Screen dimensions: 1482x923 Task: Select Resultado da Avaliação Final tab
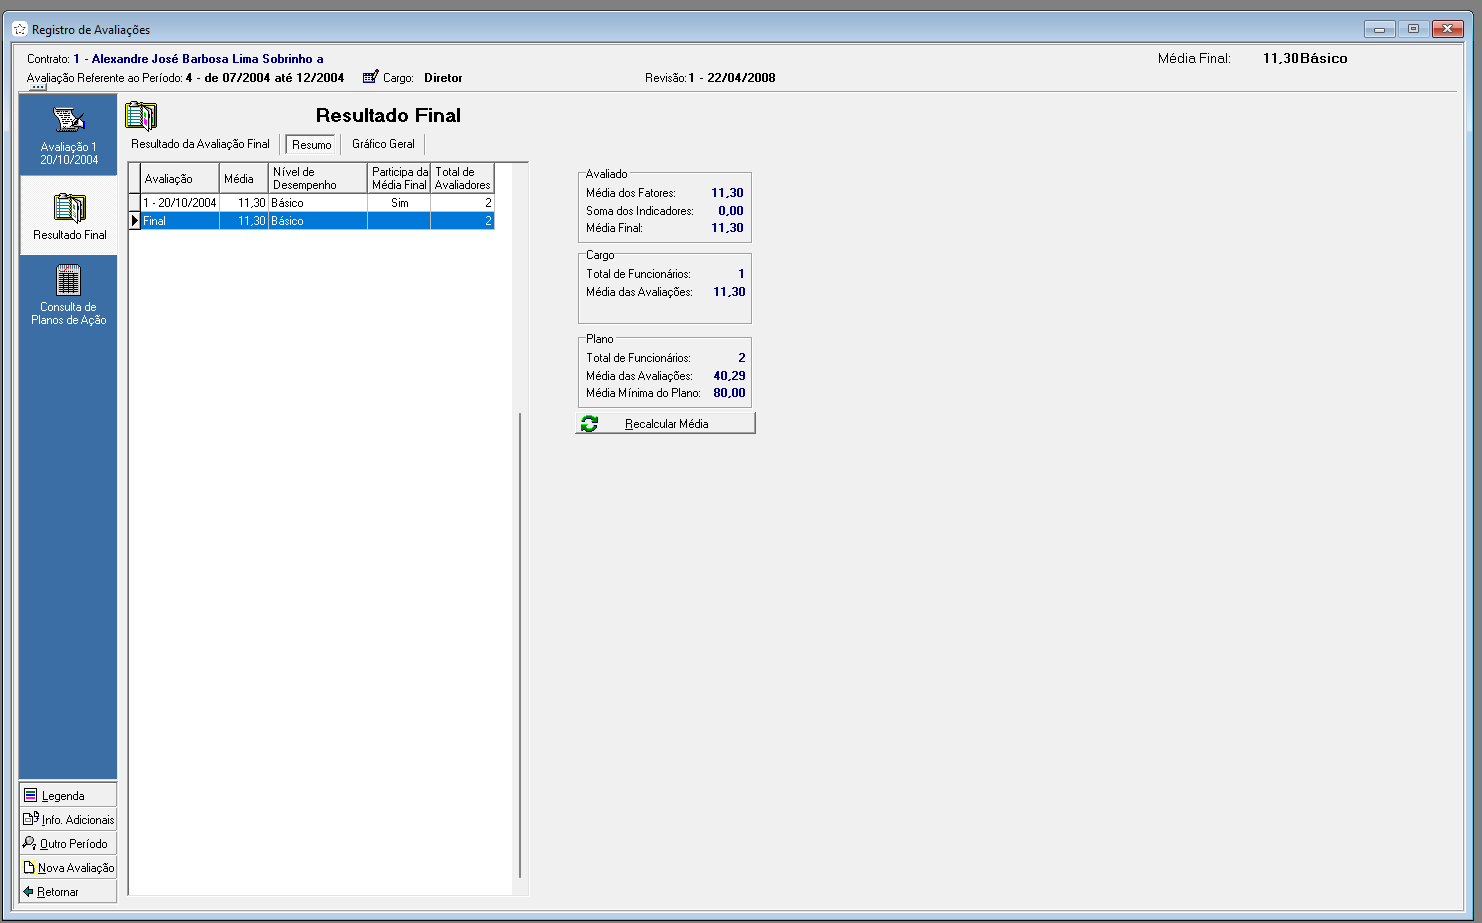tap(200, 144)
